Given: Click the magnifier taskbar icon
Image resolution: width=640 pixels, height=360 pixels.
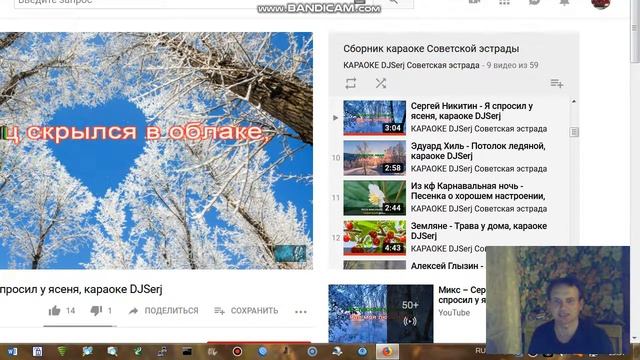Looking at the screenshot, I should point(112,351).
